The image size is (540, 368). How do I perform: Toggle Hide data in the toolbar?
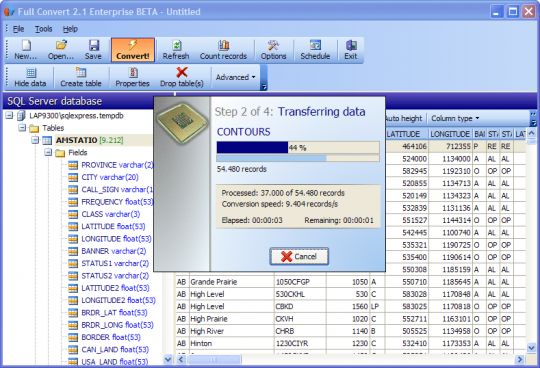pos(30,77)
